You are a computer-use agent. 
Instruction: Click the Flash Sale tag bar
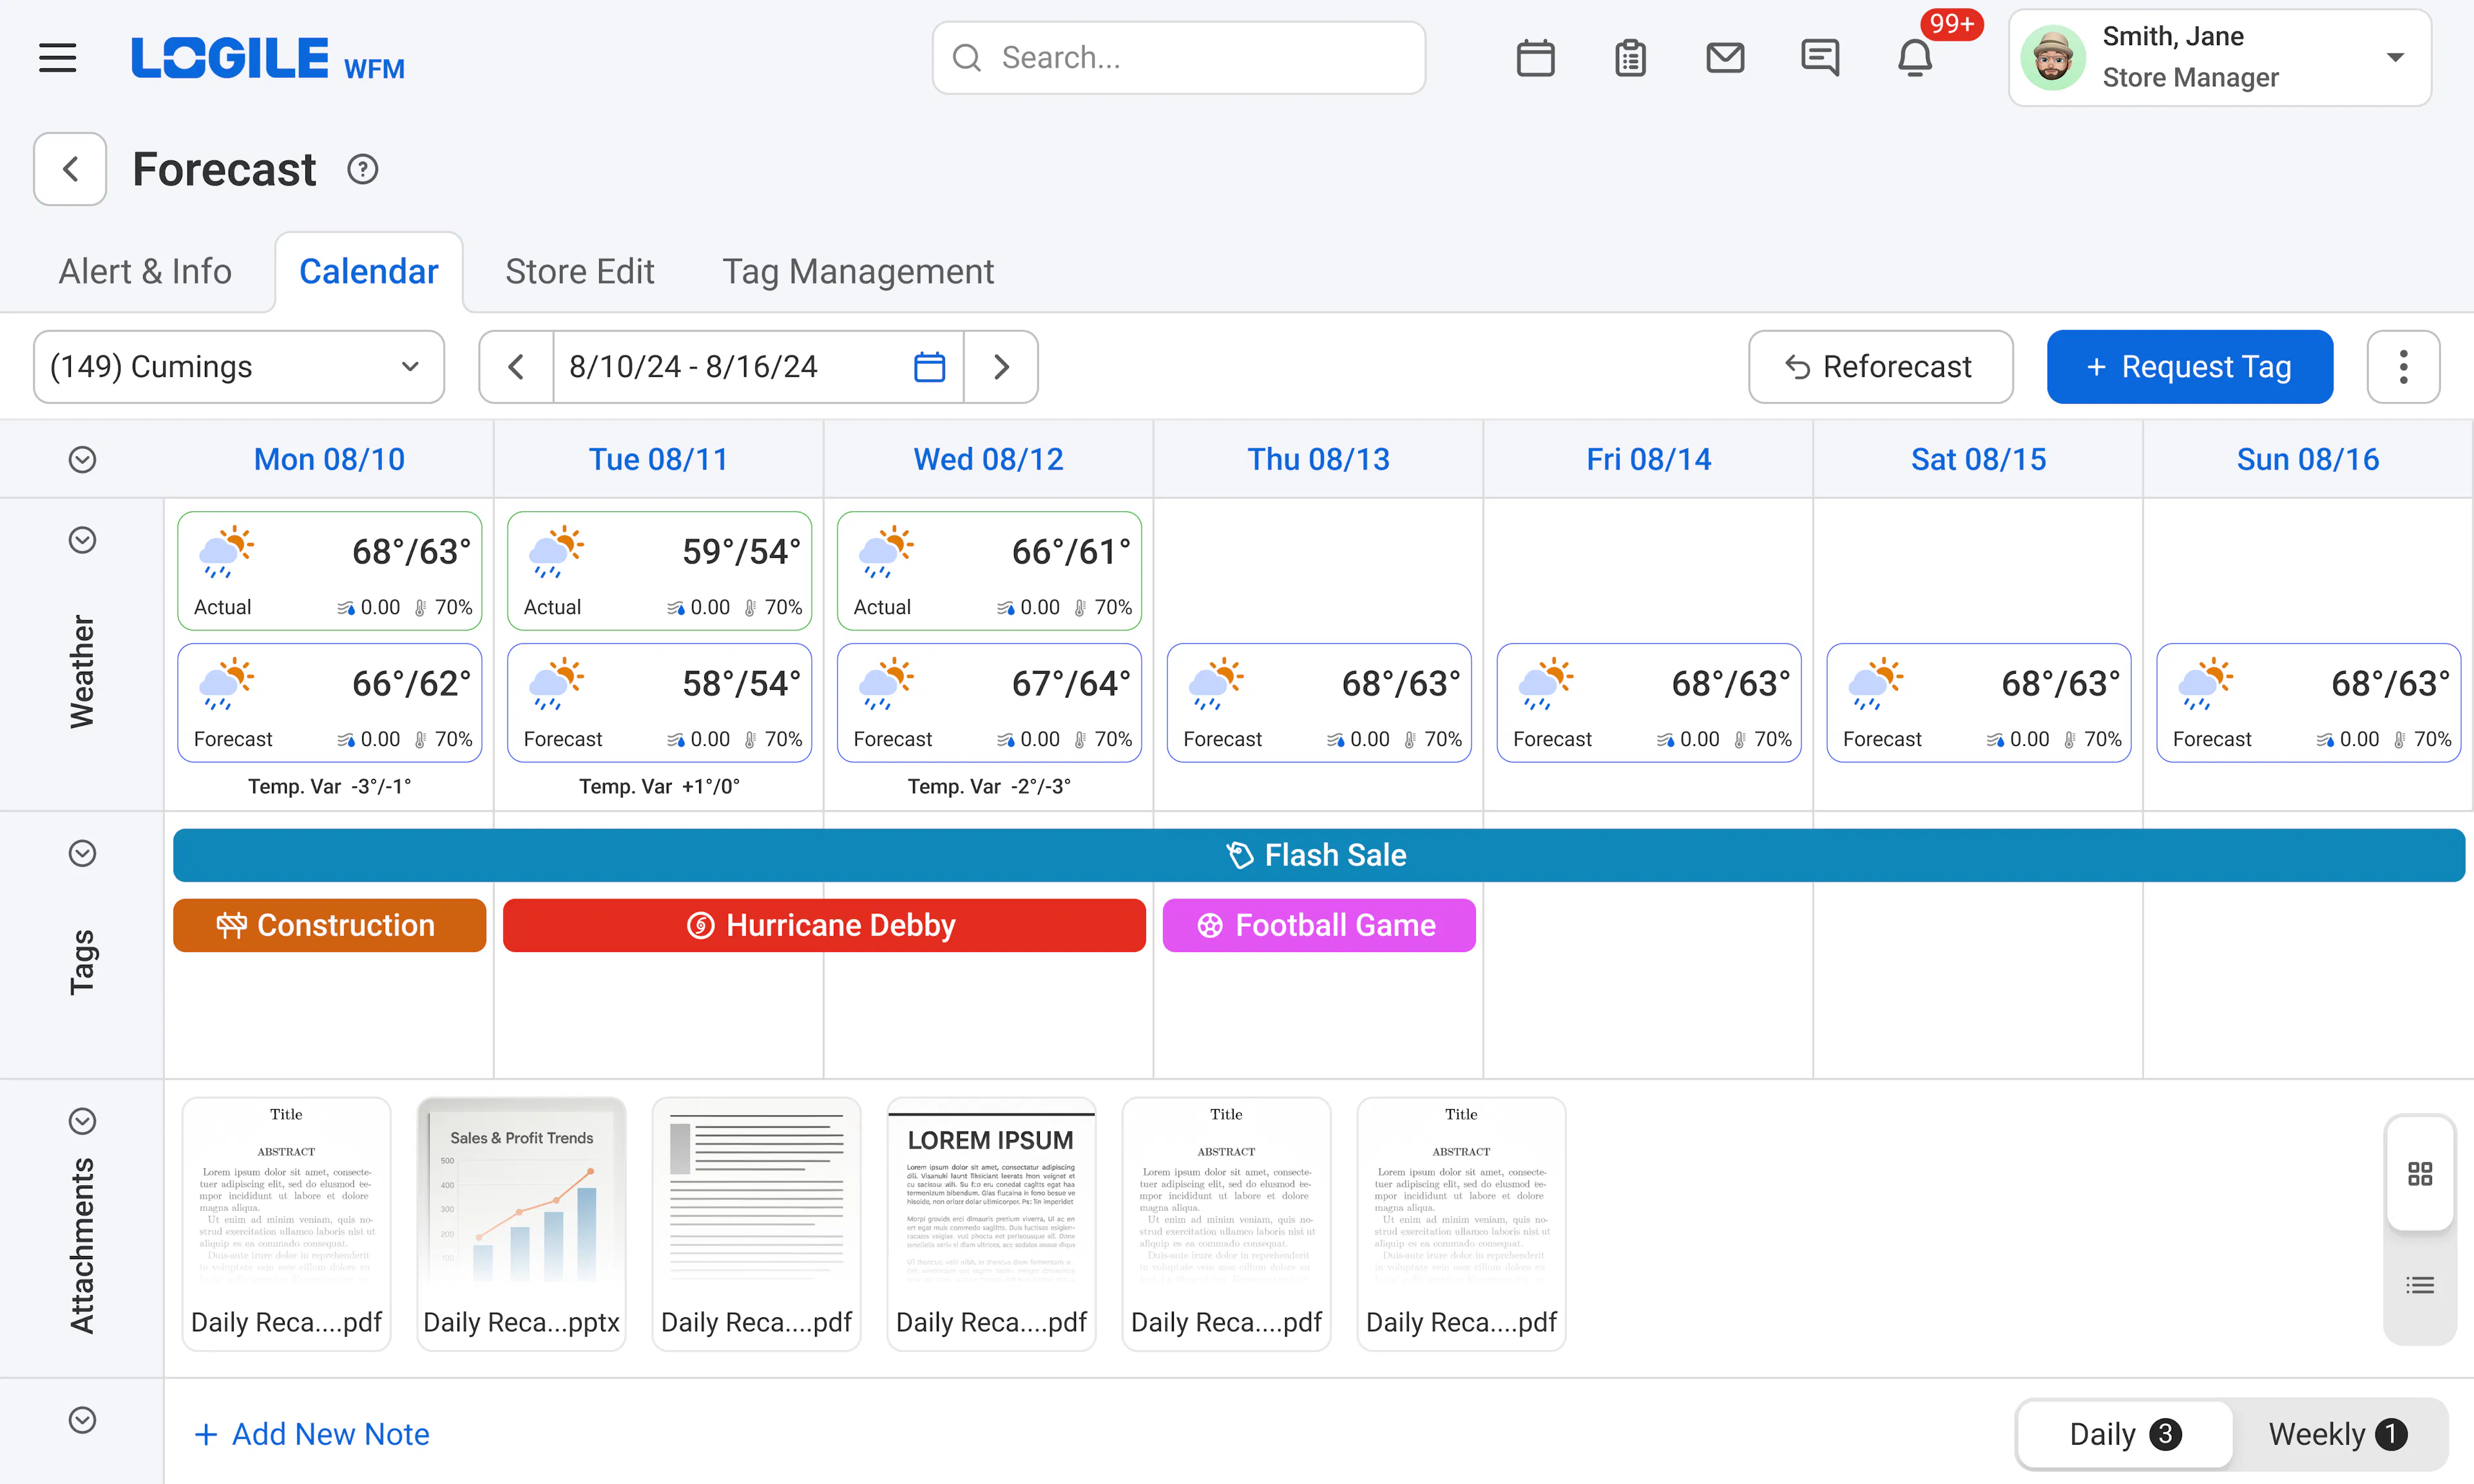[x=1319, y=855]
